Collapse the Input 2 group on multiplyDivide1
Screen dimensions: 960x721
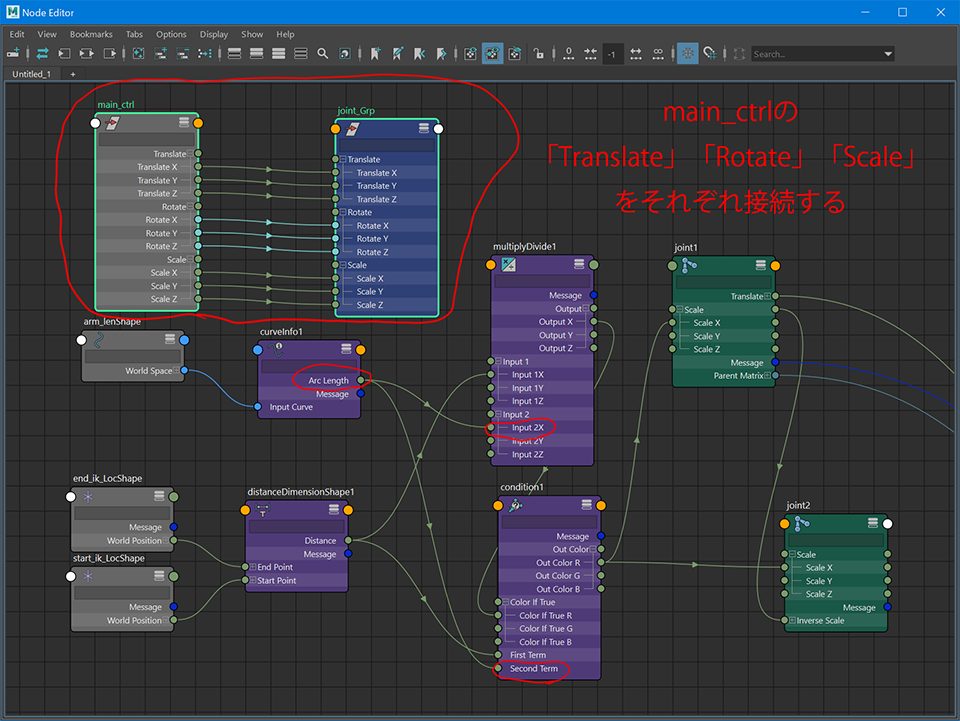click(498, 414)
